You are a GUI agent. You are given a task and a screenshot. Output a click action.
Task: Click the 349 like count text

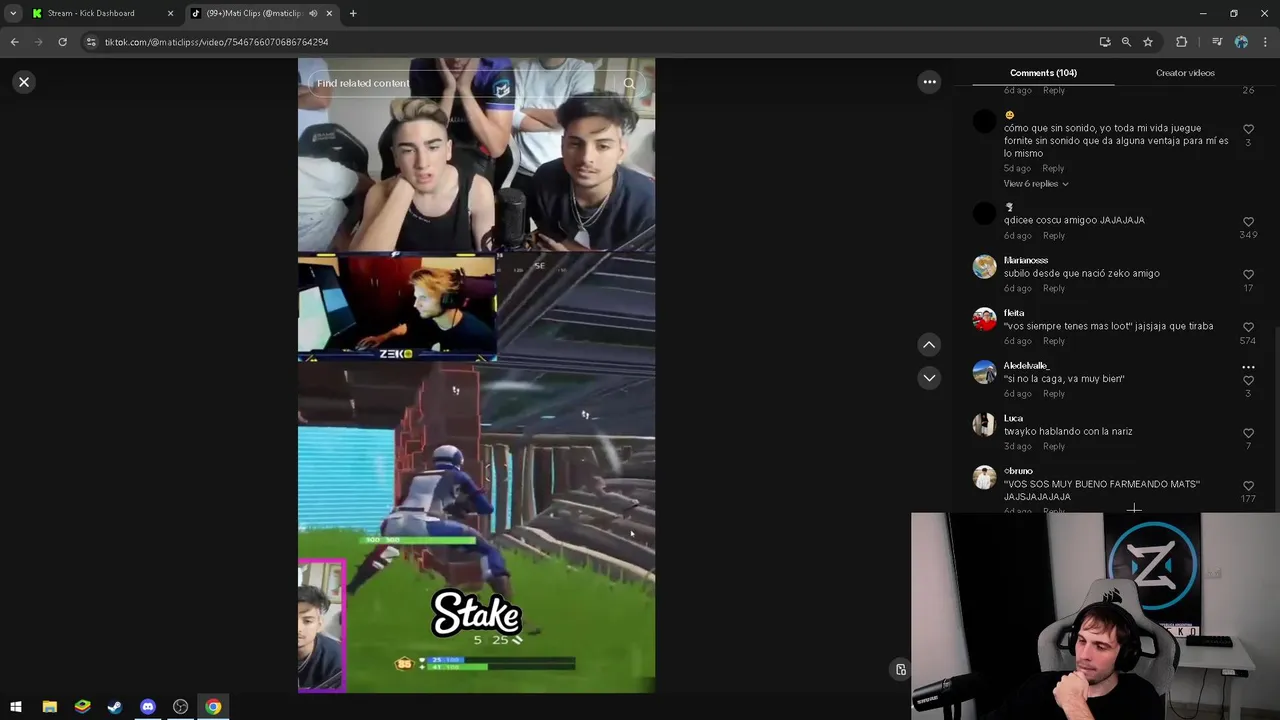[x=1248, y=235]
